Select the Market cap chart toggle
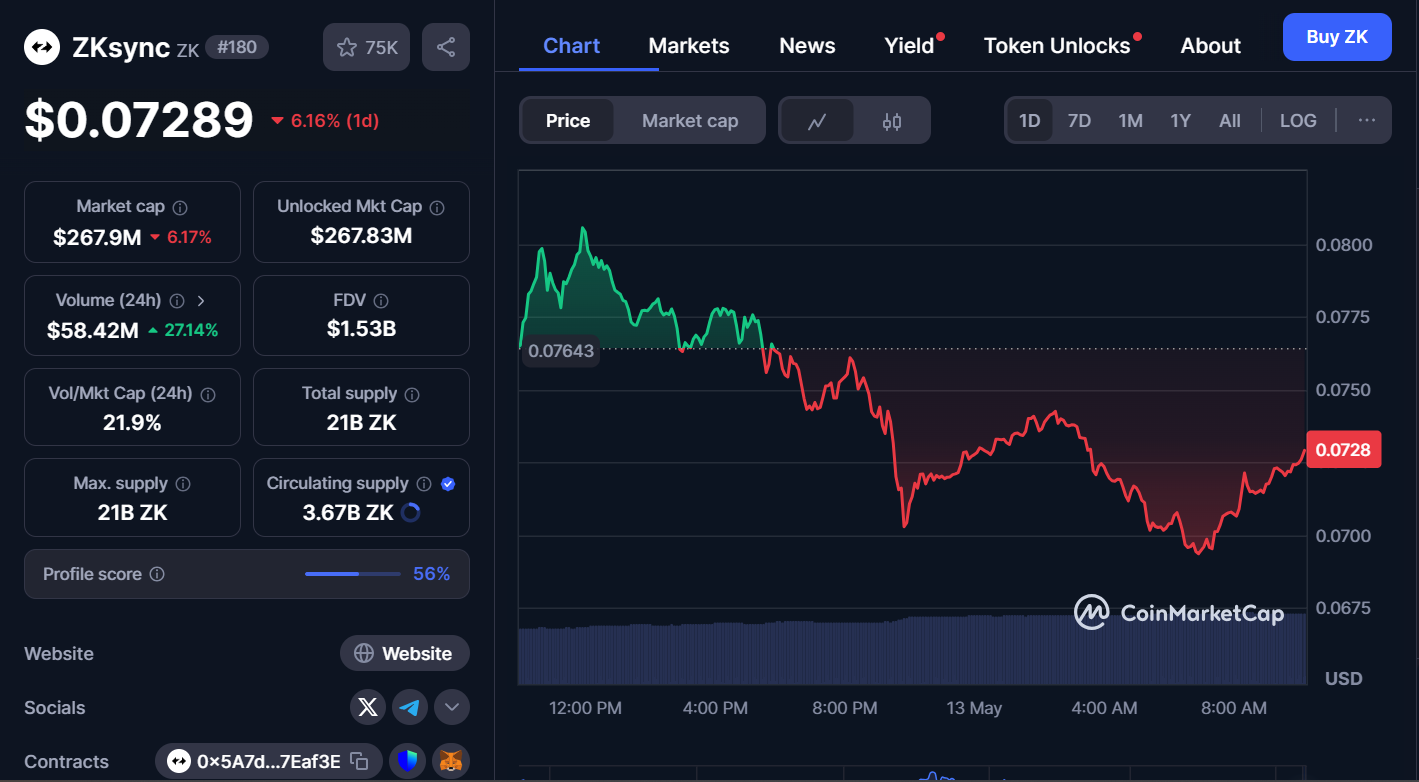The width and height of the screenshot is (1419, 782). coord(690,121)
